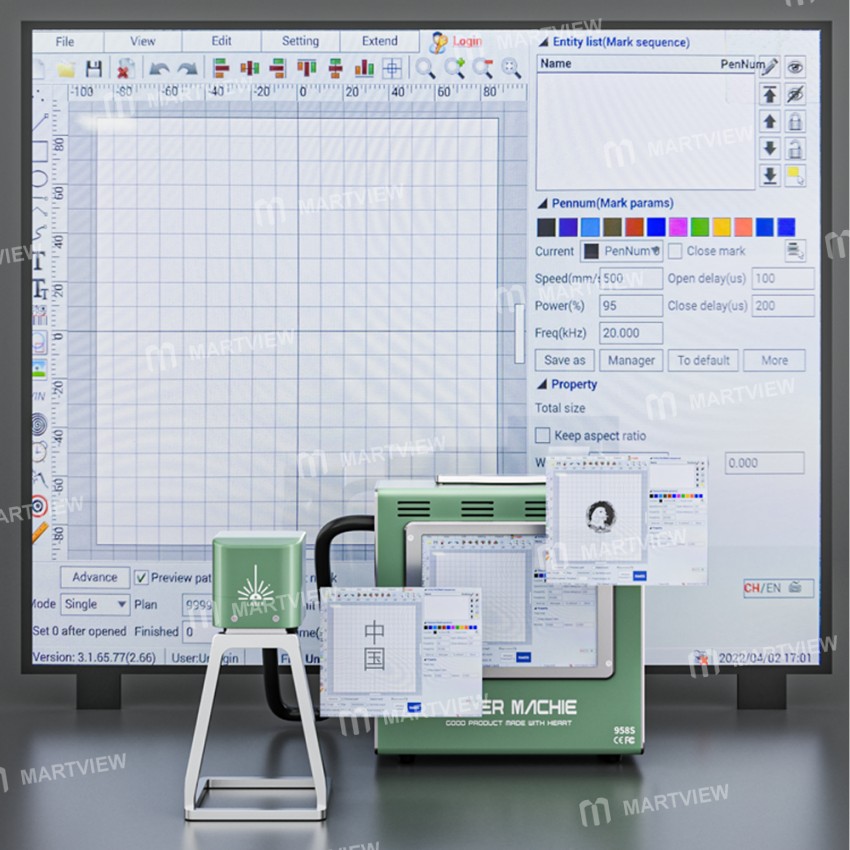Zoom in using the plus magnifier

454,68
